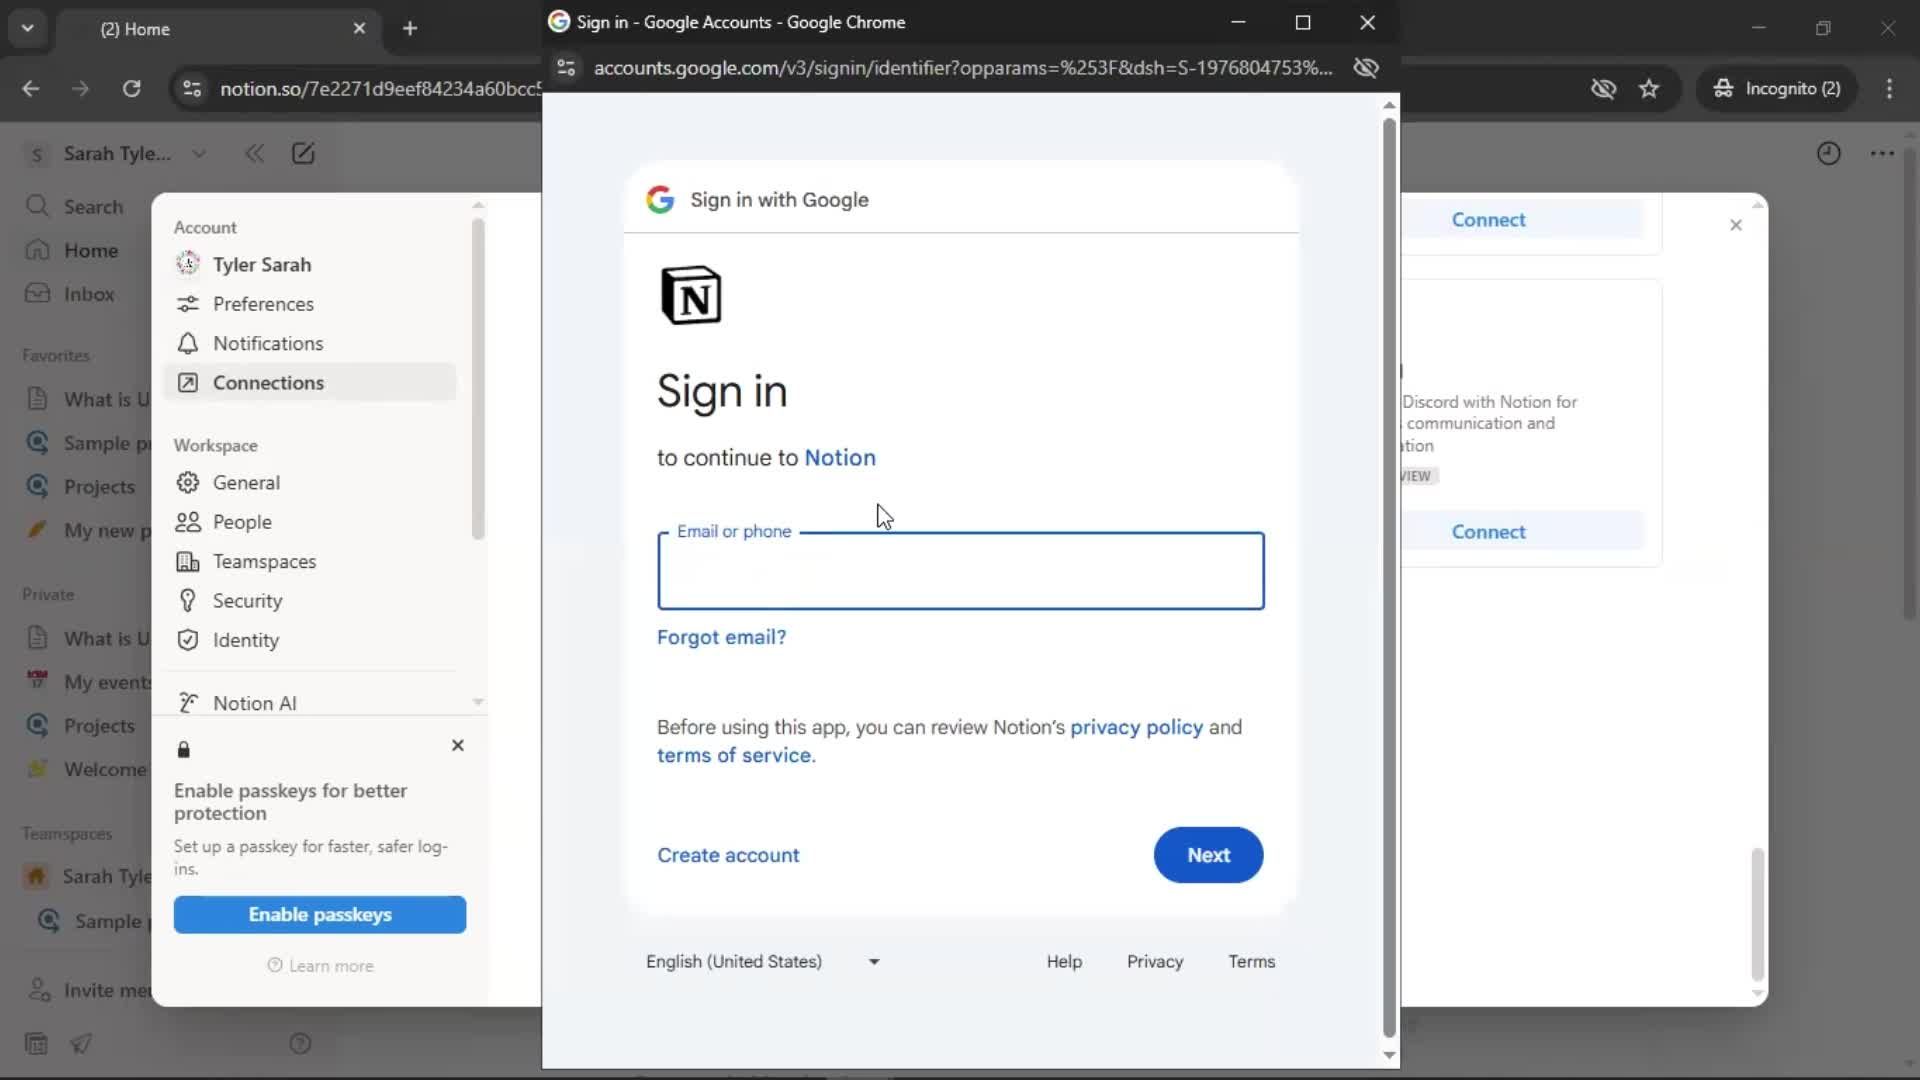Click the third-party cookies blocked eye icon in popup
This screenshot has height=1080, width=1920.
pos(1366,67)
